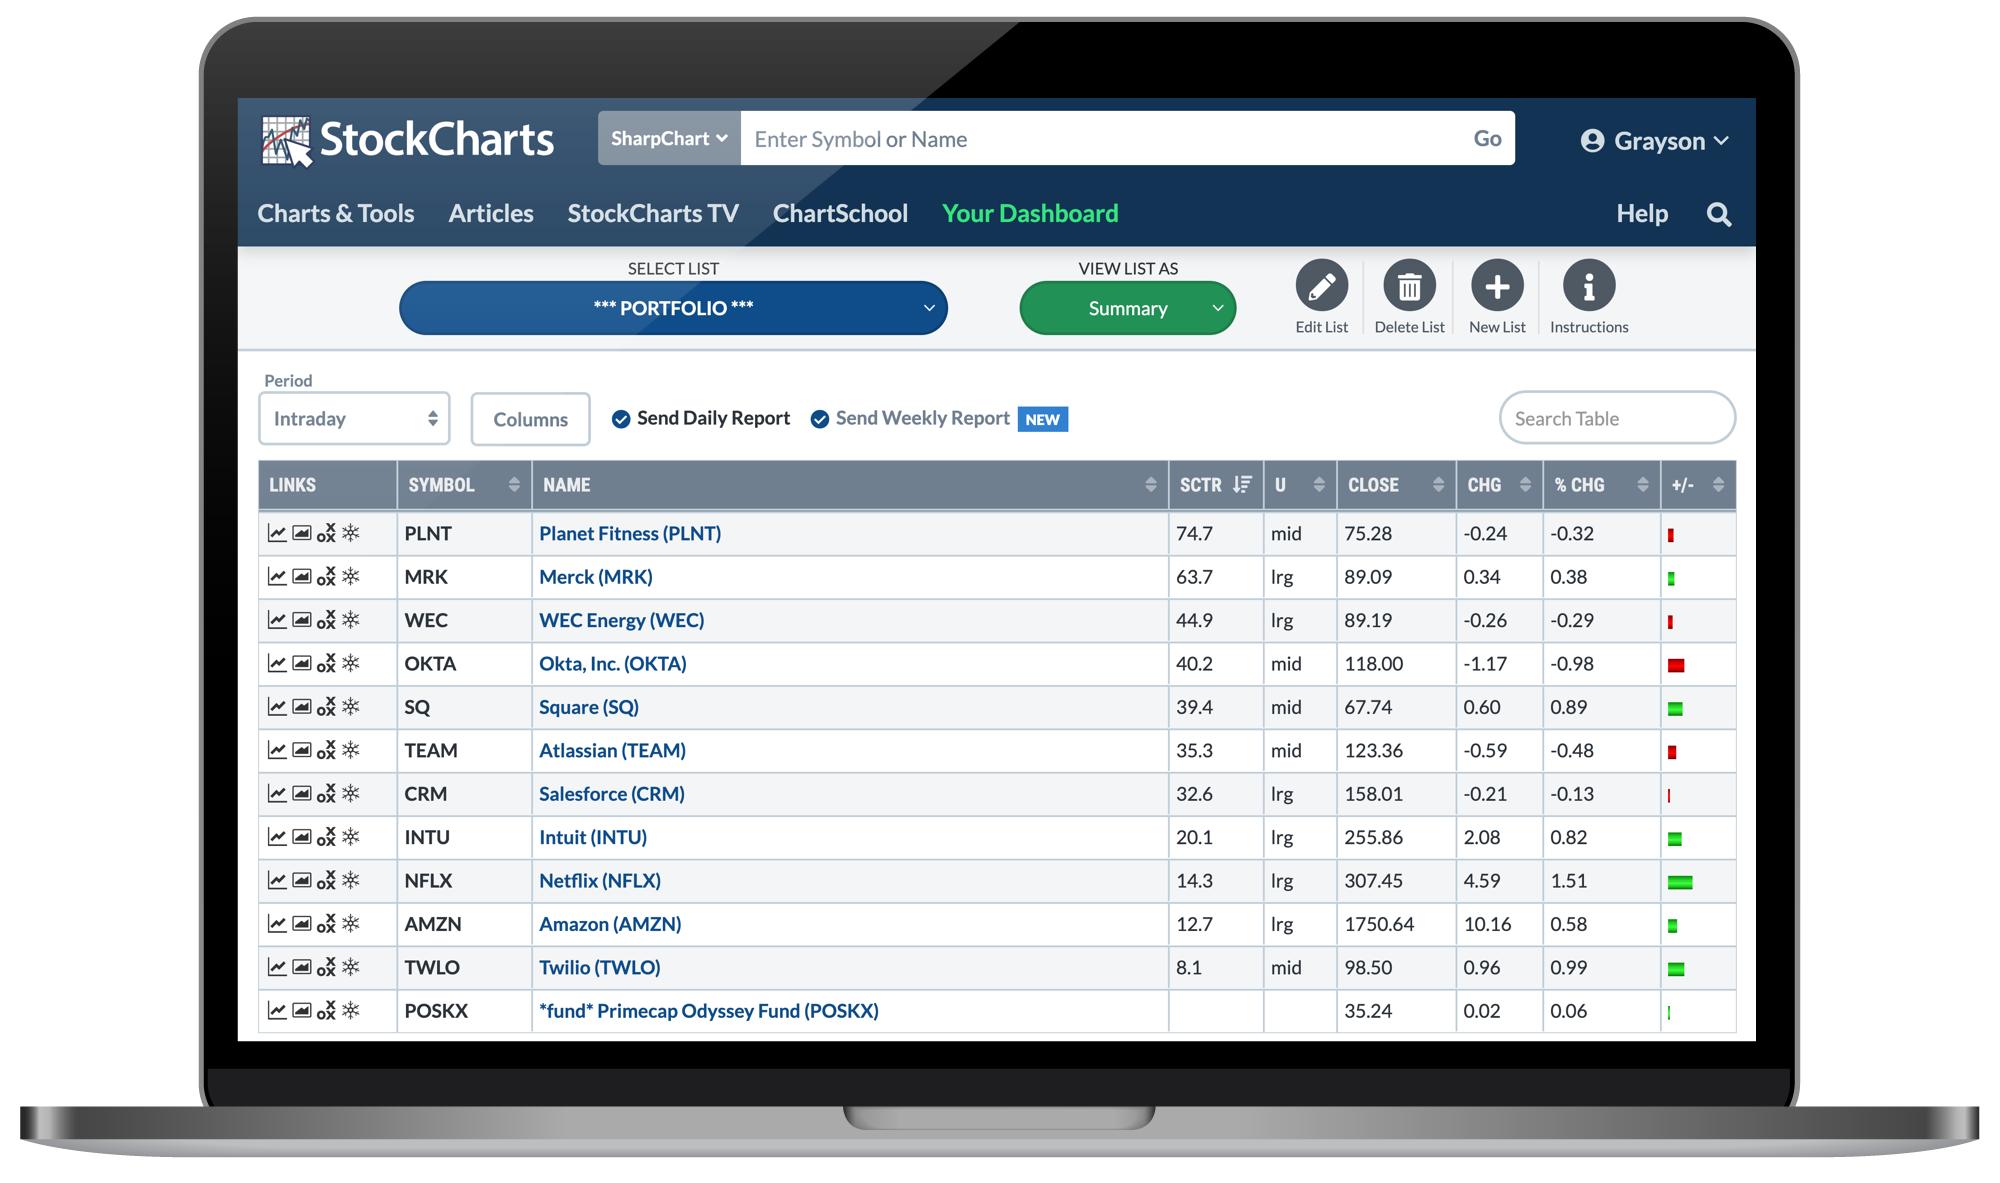Open Primecap Odyssey Fund (POSKX) link
The width and height of the screenshot is (2000, 1183).
(709, 1010)
